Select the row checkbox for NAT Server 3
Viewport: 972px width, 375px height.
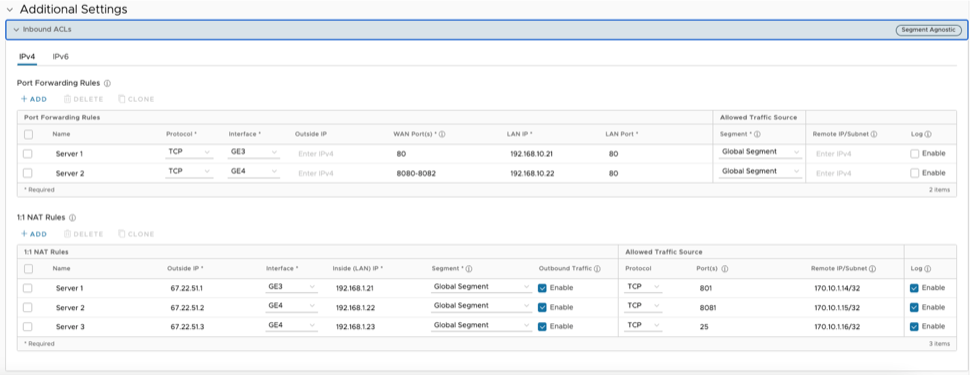coord(28,327)
